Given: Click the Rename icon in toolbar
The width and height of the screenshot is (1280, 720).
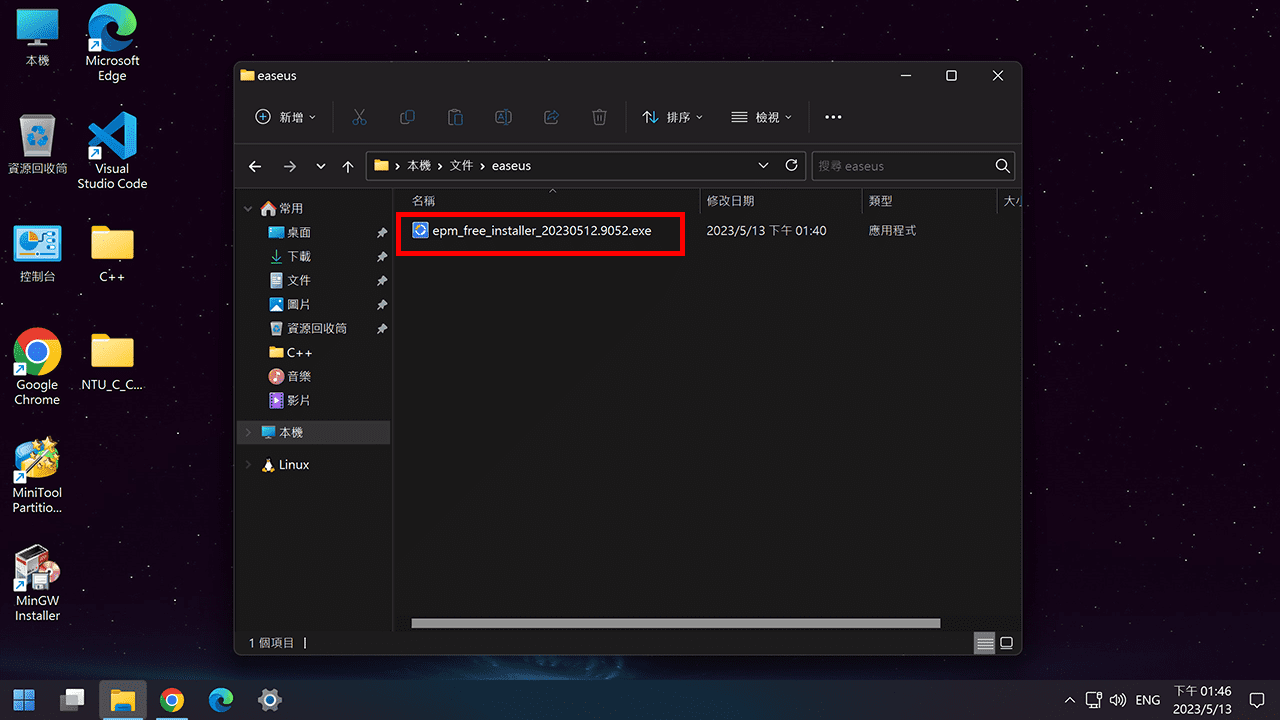Looking at the screenshot, I should pos(503,117).
